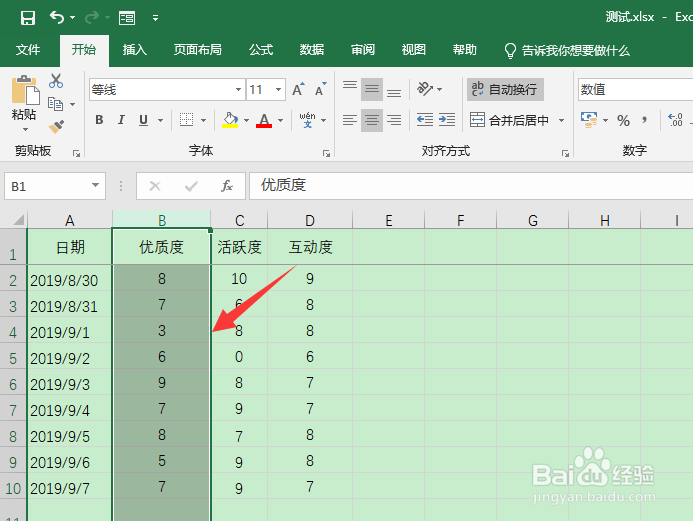The height and width of the screenshot is (521, 693).
Task: Click the 告诉我你想要做什么 search box
Action: [x=567, y=50]
